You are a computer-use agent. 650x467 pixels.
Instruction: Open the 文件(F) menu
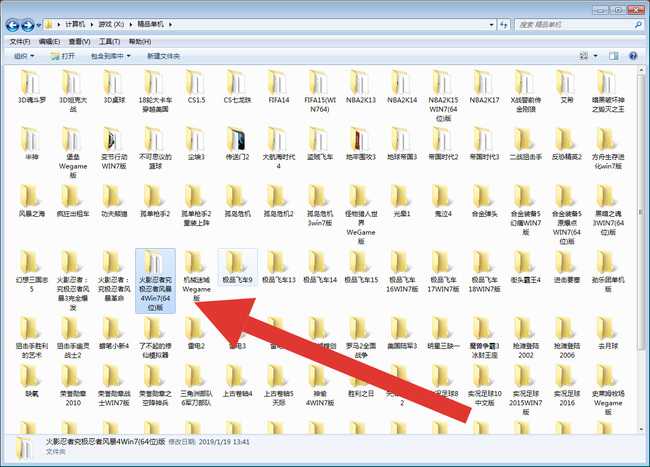click(x=19, y=41)
